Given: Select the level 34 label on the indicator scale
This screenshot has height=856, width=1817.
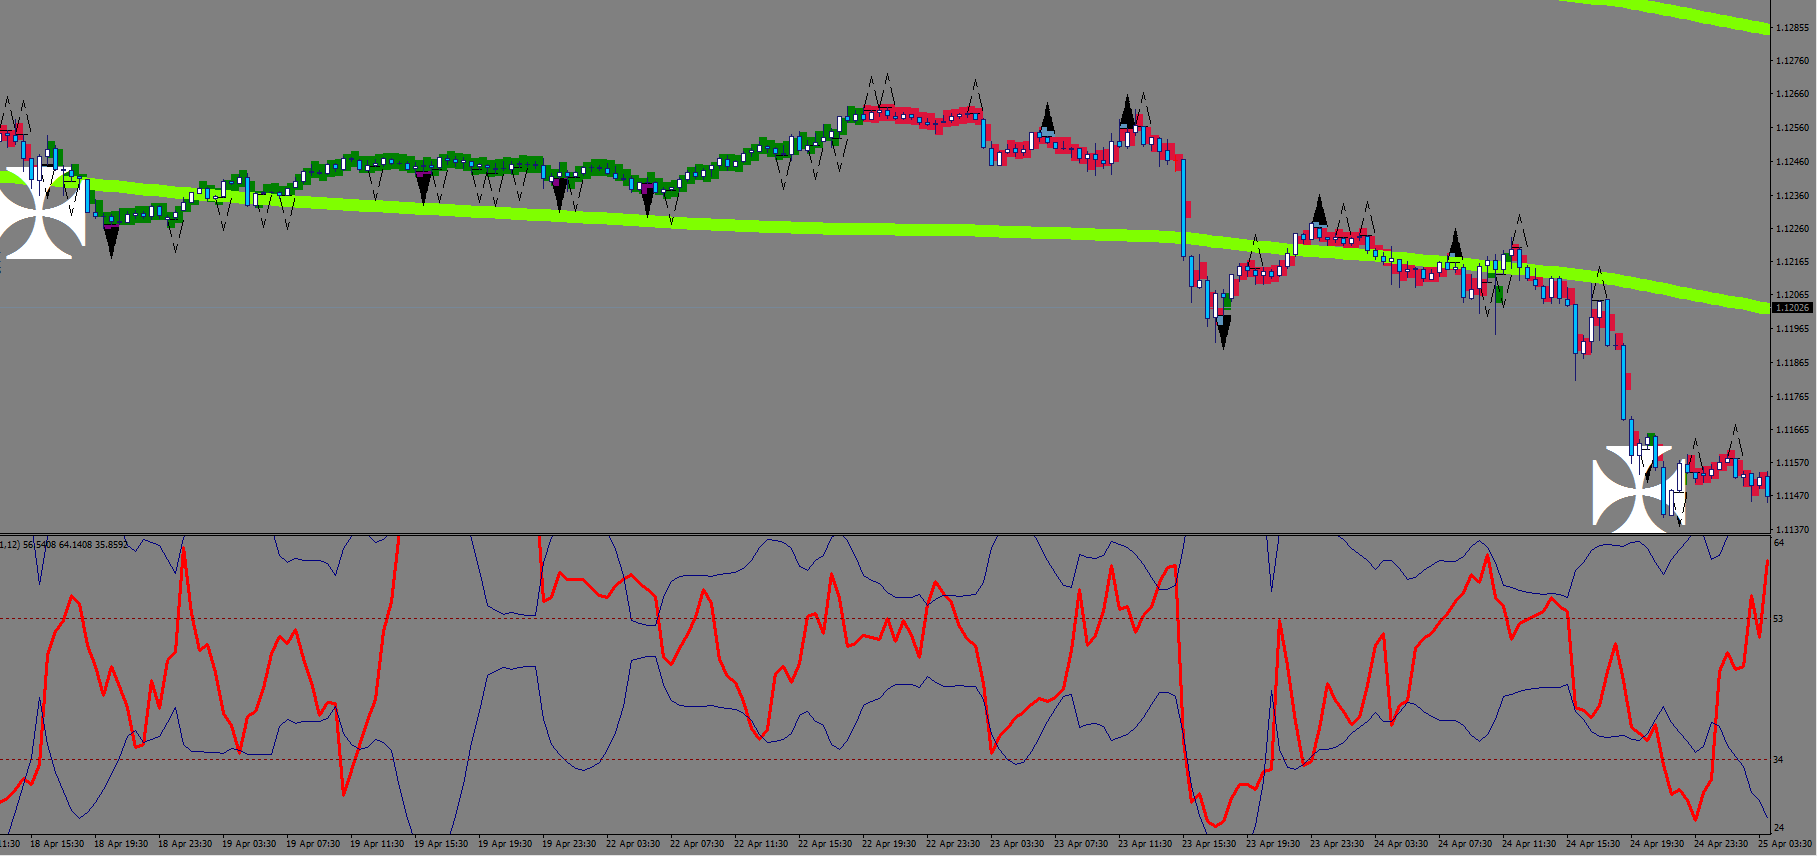Looking at the screenshot, I should coord(1778,760).
